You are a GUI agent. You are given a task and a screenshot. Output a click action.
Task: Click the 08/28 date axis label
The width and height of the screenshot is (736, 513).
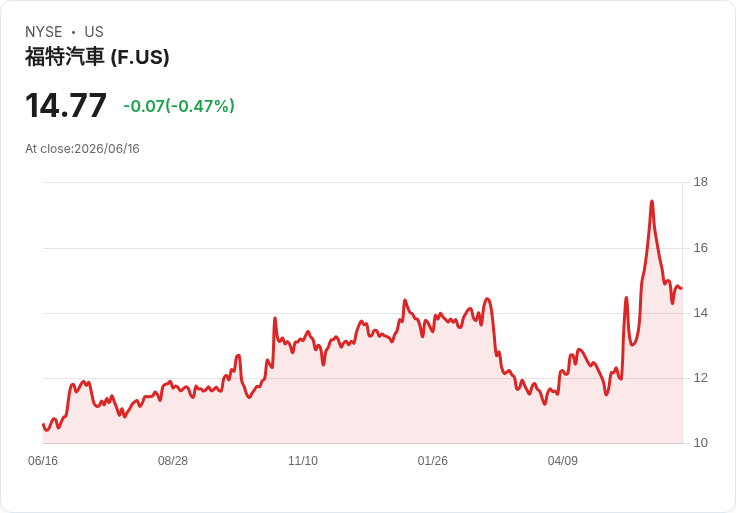(173, 461)
